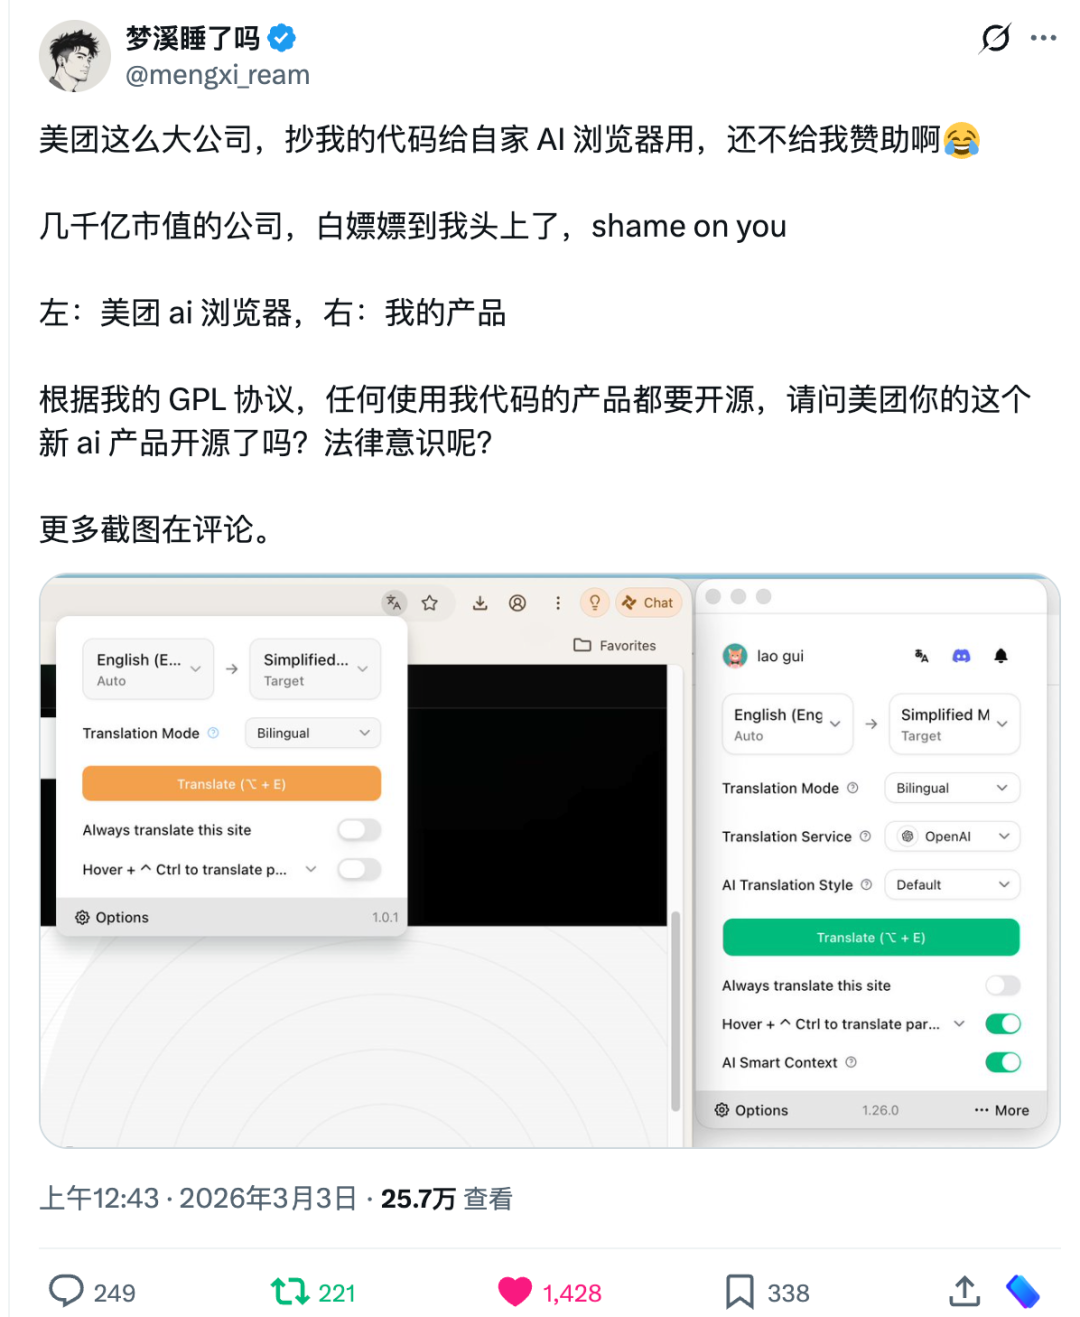The height and width of the screenshot is (1317, 1080).
Task: Turn off Hover + Ctrl translate toggle on right
Action: point(1003,1023)
